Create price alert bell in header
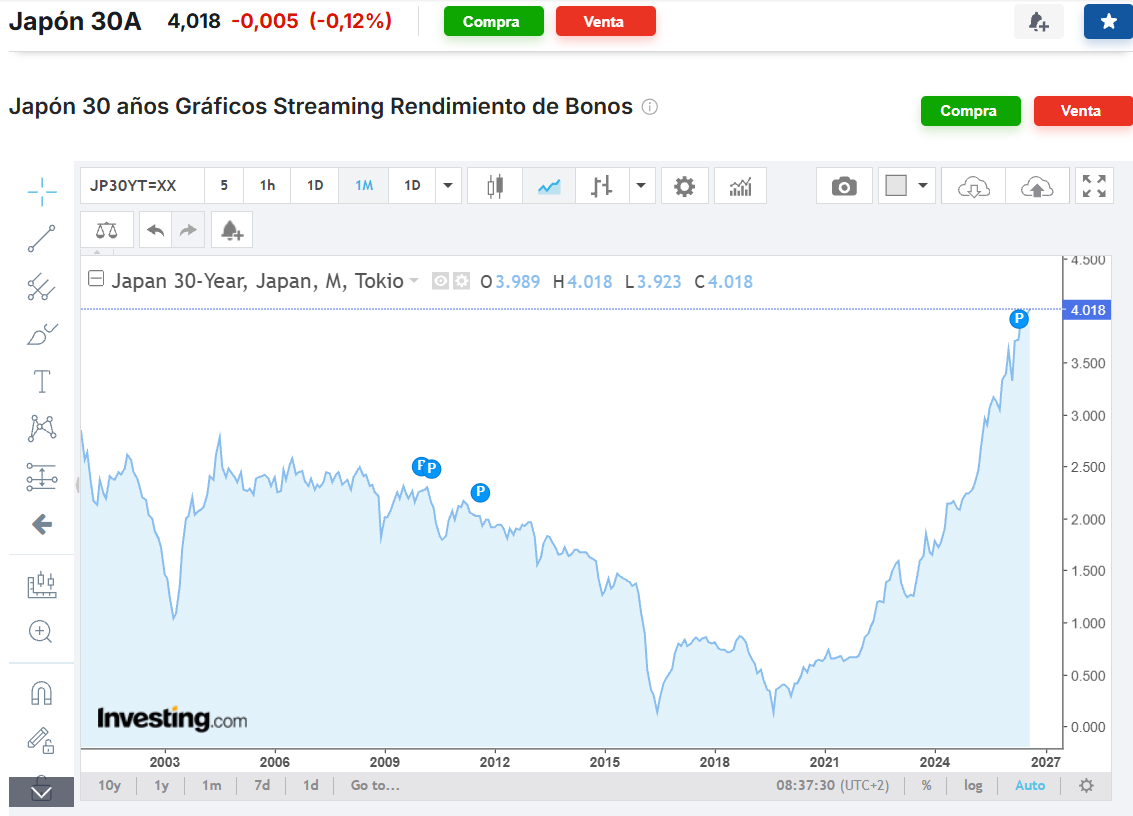The width and height of the screenshot is (1133, 816). coord(1038,22)
